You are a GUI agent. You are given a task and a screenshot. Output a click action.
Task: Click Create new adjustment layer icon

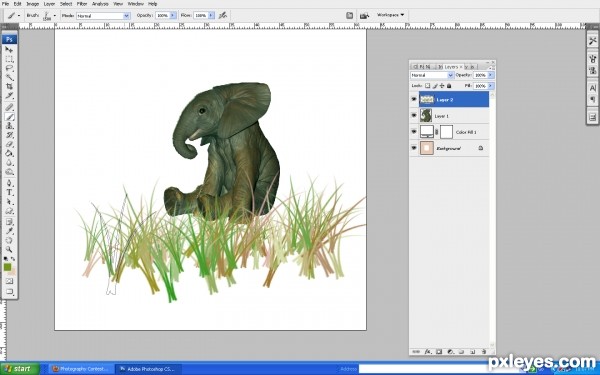click(450, 351)
